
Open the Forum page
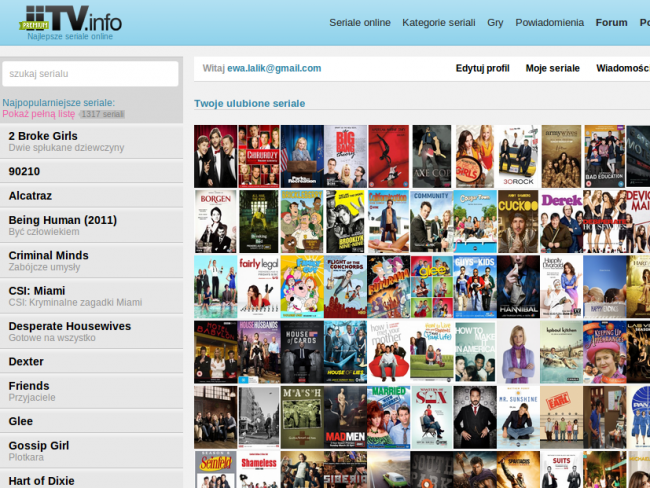pos(611,23)
